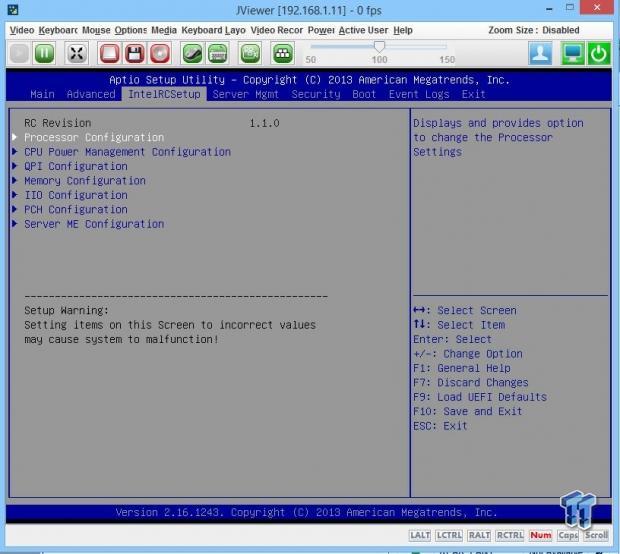The width and height of the screenshot is (620, 554).
Task: Click the green video record icon
Action: 250,53
